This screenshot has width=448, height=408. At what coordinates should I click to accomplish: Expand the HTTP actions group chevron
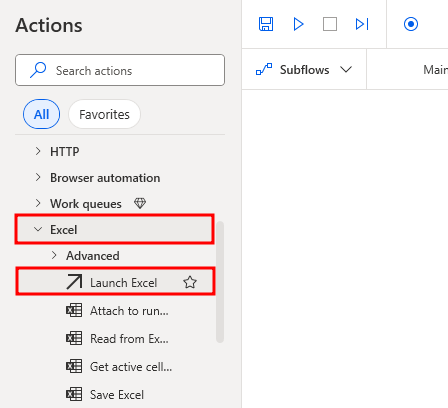point(38,151)
